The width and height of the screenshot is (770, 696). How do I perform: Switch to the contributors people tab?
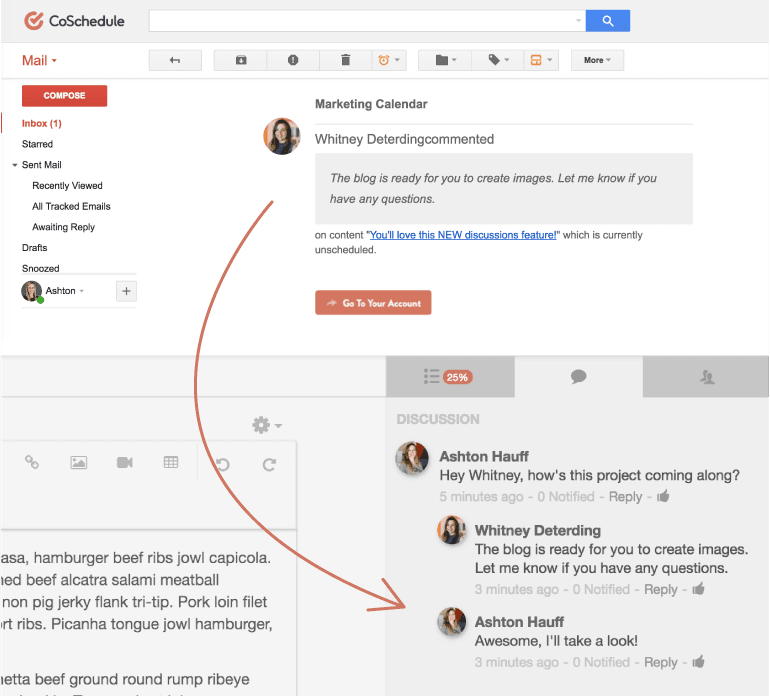(707, 377)
